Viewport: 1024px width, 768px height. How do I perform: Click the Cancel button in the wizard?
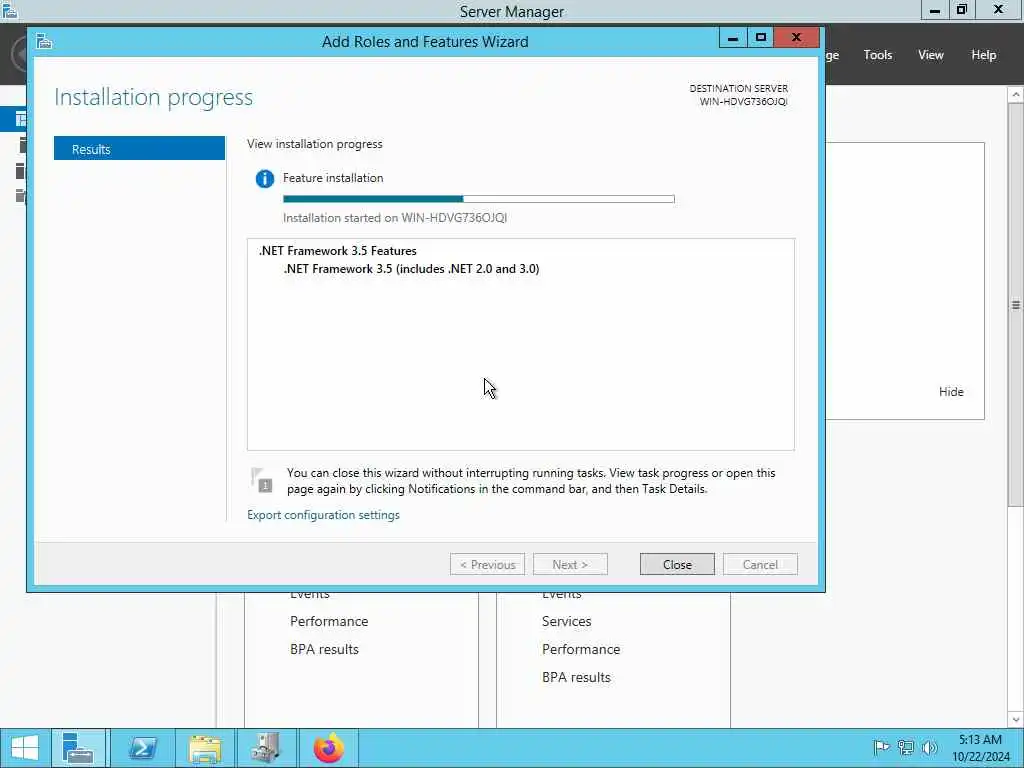tap(760, 564)
